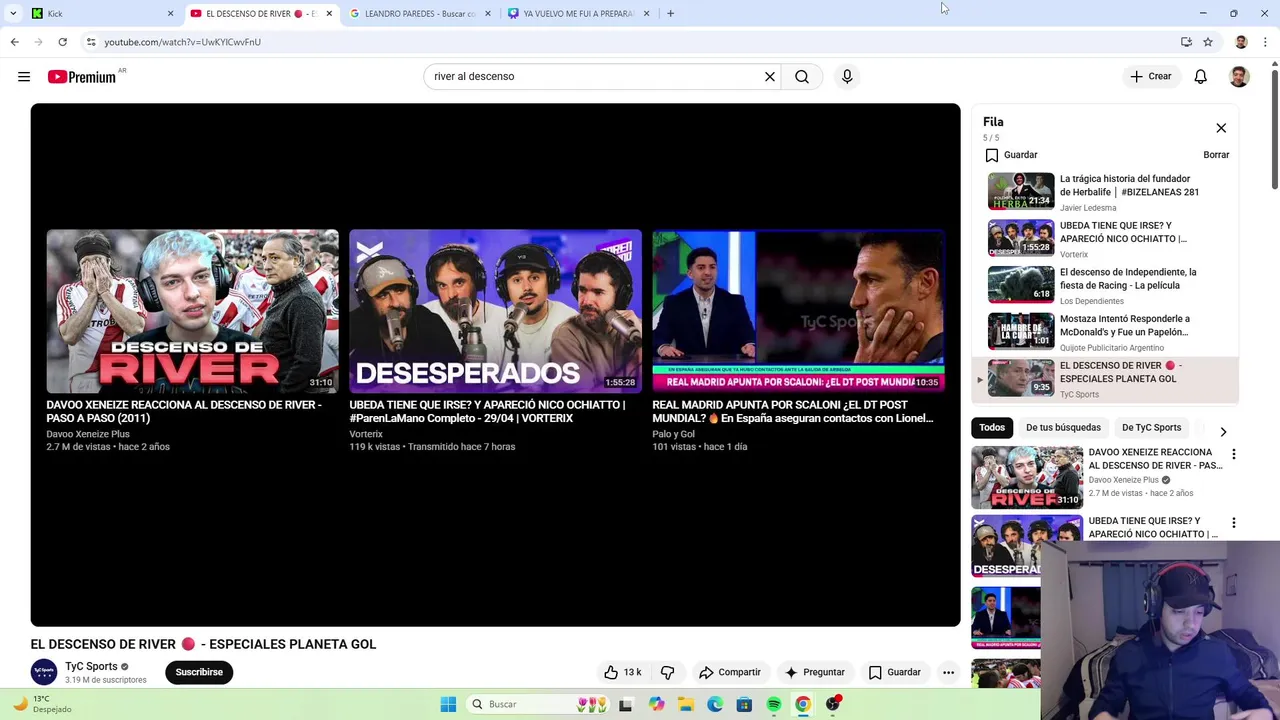Open the Windows taskbar Buscar search box
1280x720 pixels.
(538, 704)
